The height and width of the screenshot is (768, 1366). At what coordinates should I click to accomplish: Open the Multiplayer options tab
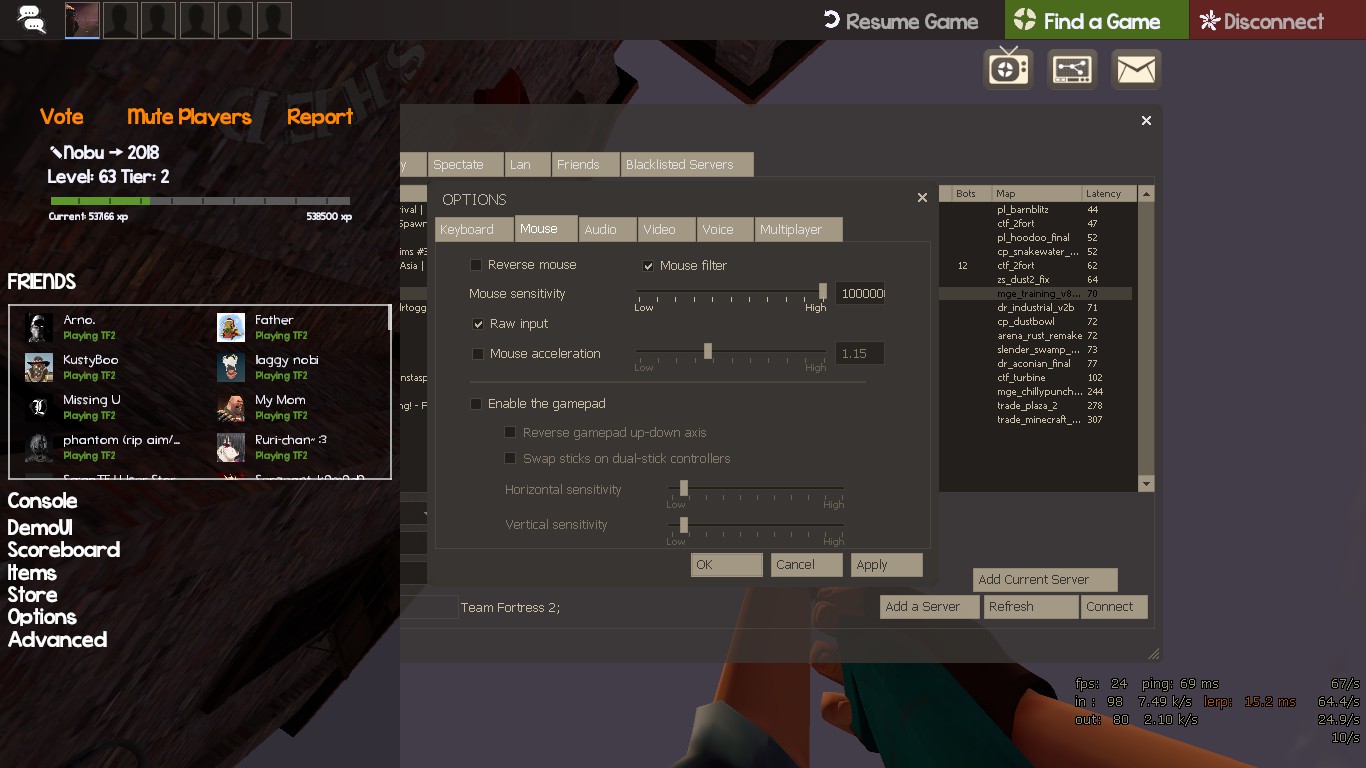point(799,230)
